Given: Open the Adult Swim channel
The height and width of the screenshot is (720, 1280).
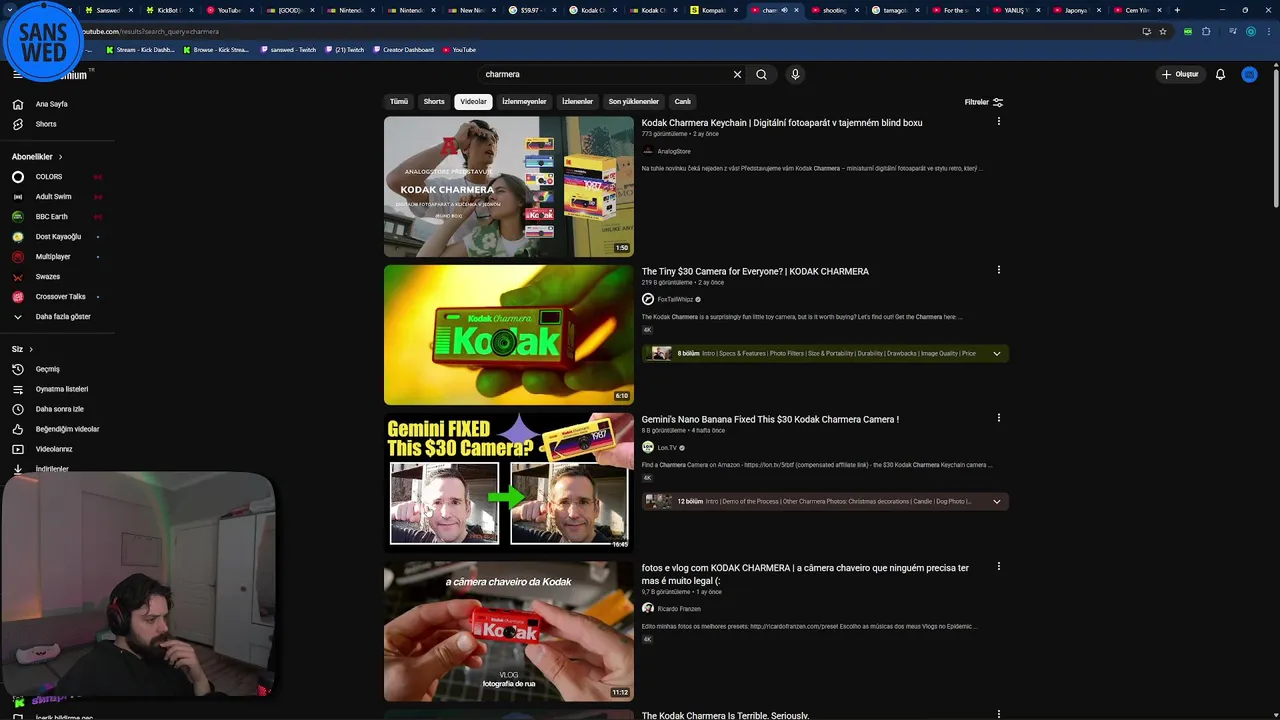Looking at the screenshot, I should (x=54, y=197).
